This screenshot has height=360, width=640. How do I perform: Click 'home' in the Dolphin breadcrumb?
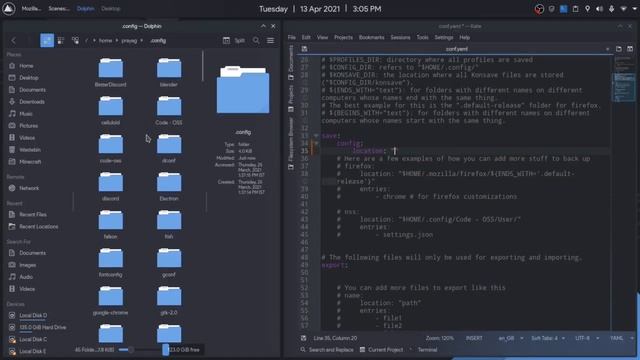(105, 40)
